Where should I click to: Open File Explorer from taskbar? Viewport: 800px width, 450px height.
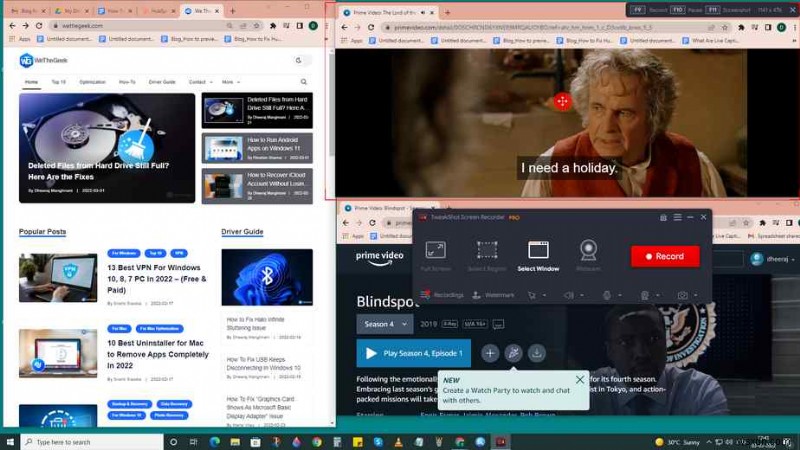(x=235, y=442)
